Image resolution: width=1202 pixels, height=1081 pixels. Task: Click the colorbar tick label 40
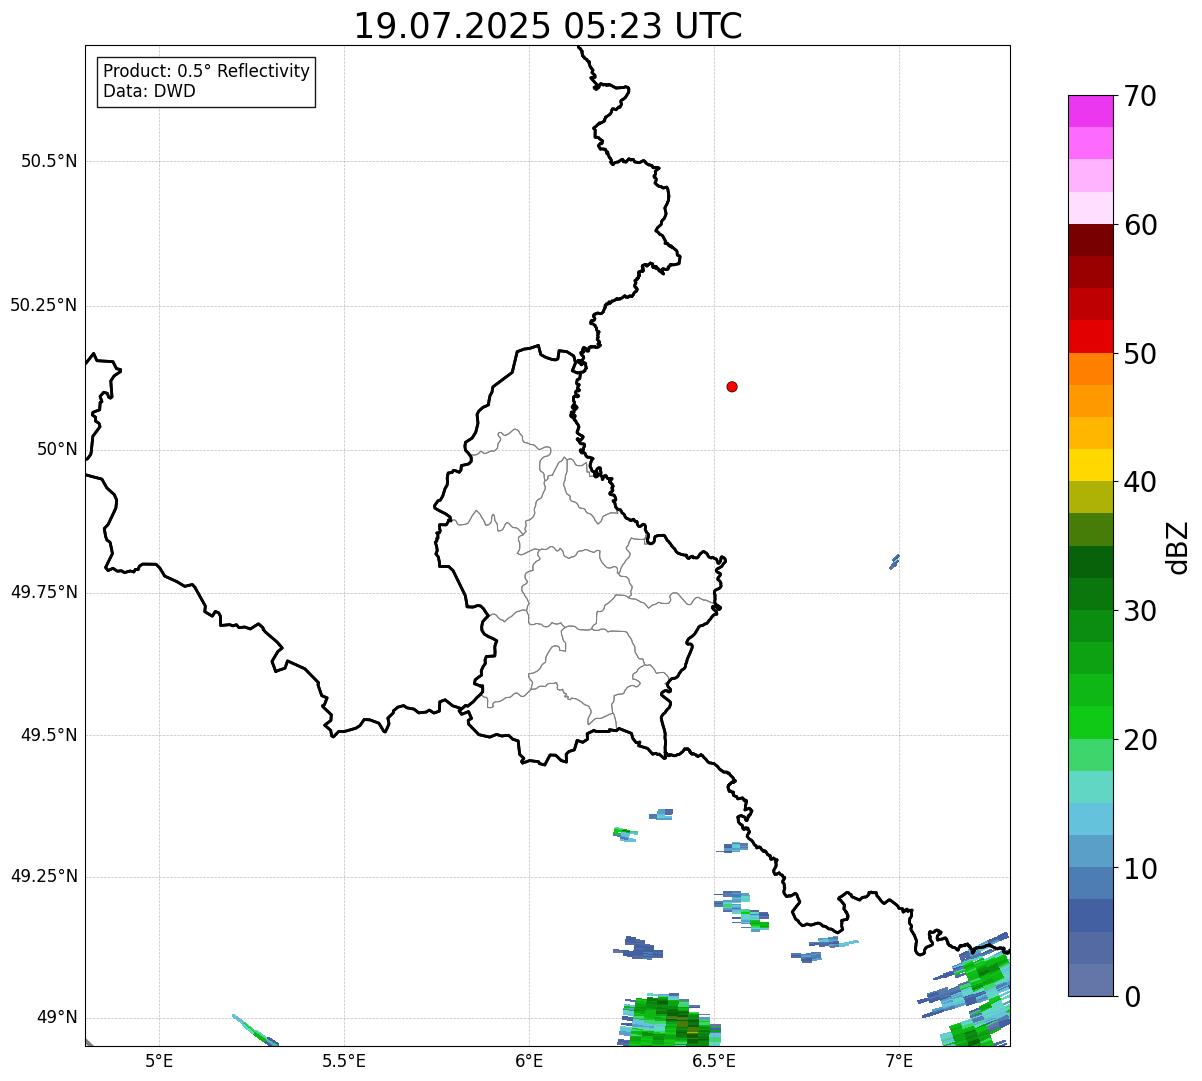point(1140,482)
